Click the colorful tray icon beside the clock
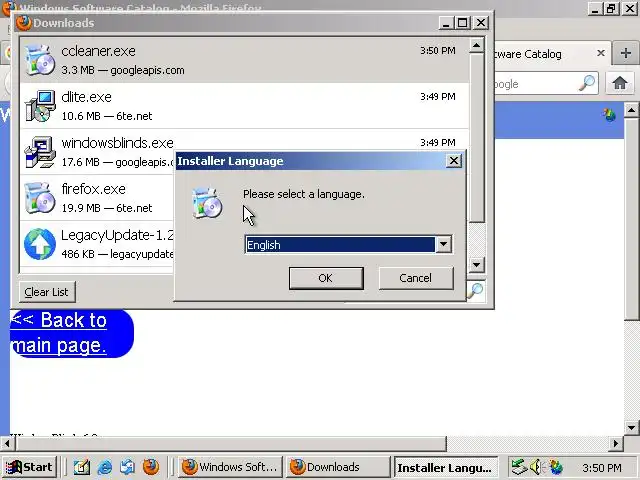640x480 pixels. point(554,467)
